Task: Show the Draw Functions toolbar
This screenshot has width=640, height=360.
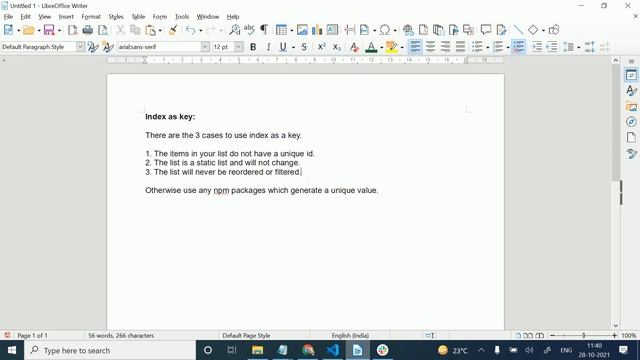Action: [x=554, y=30]
